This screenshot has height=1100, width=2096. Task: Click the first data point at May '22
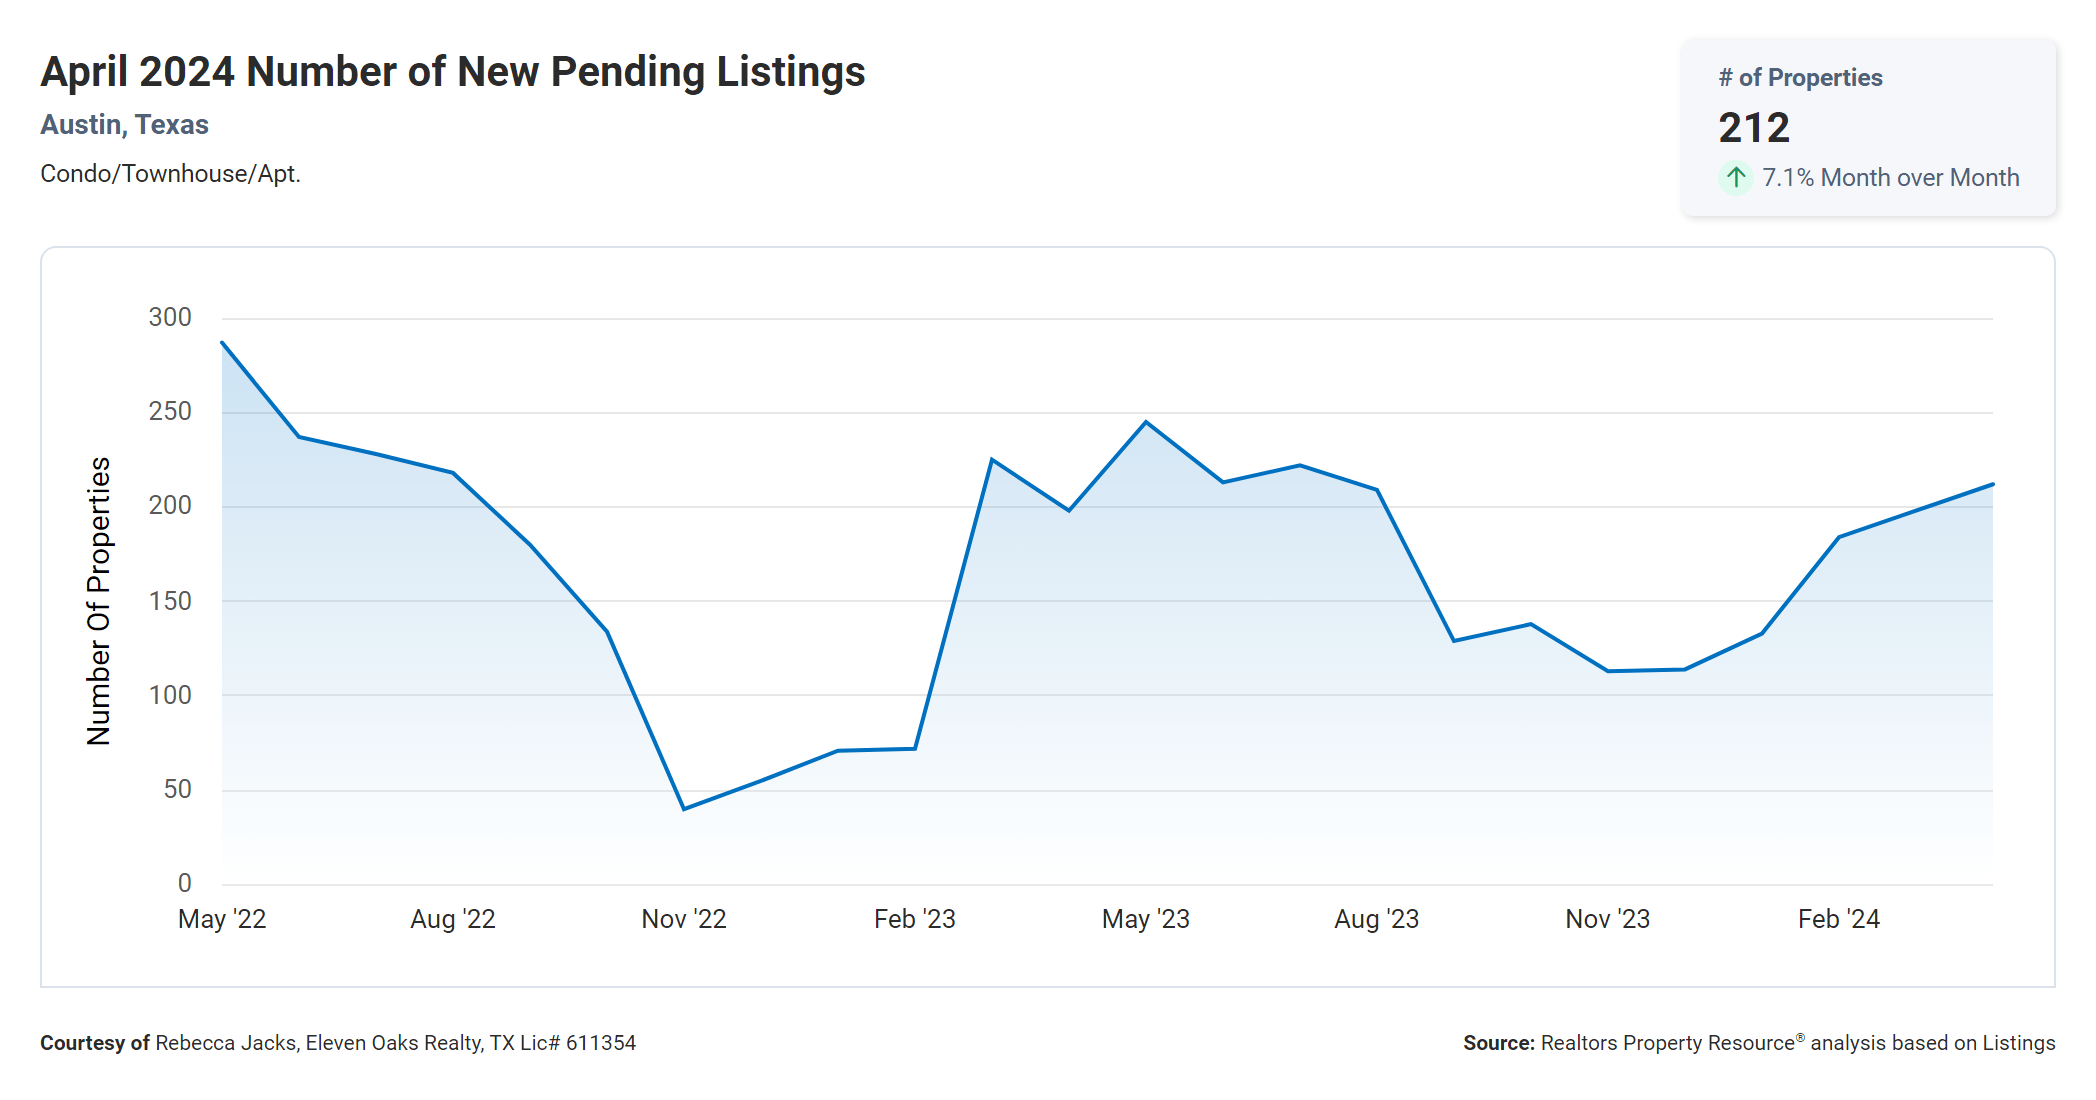[x=222, y=342]
